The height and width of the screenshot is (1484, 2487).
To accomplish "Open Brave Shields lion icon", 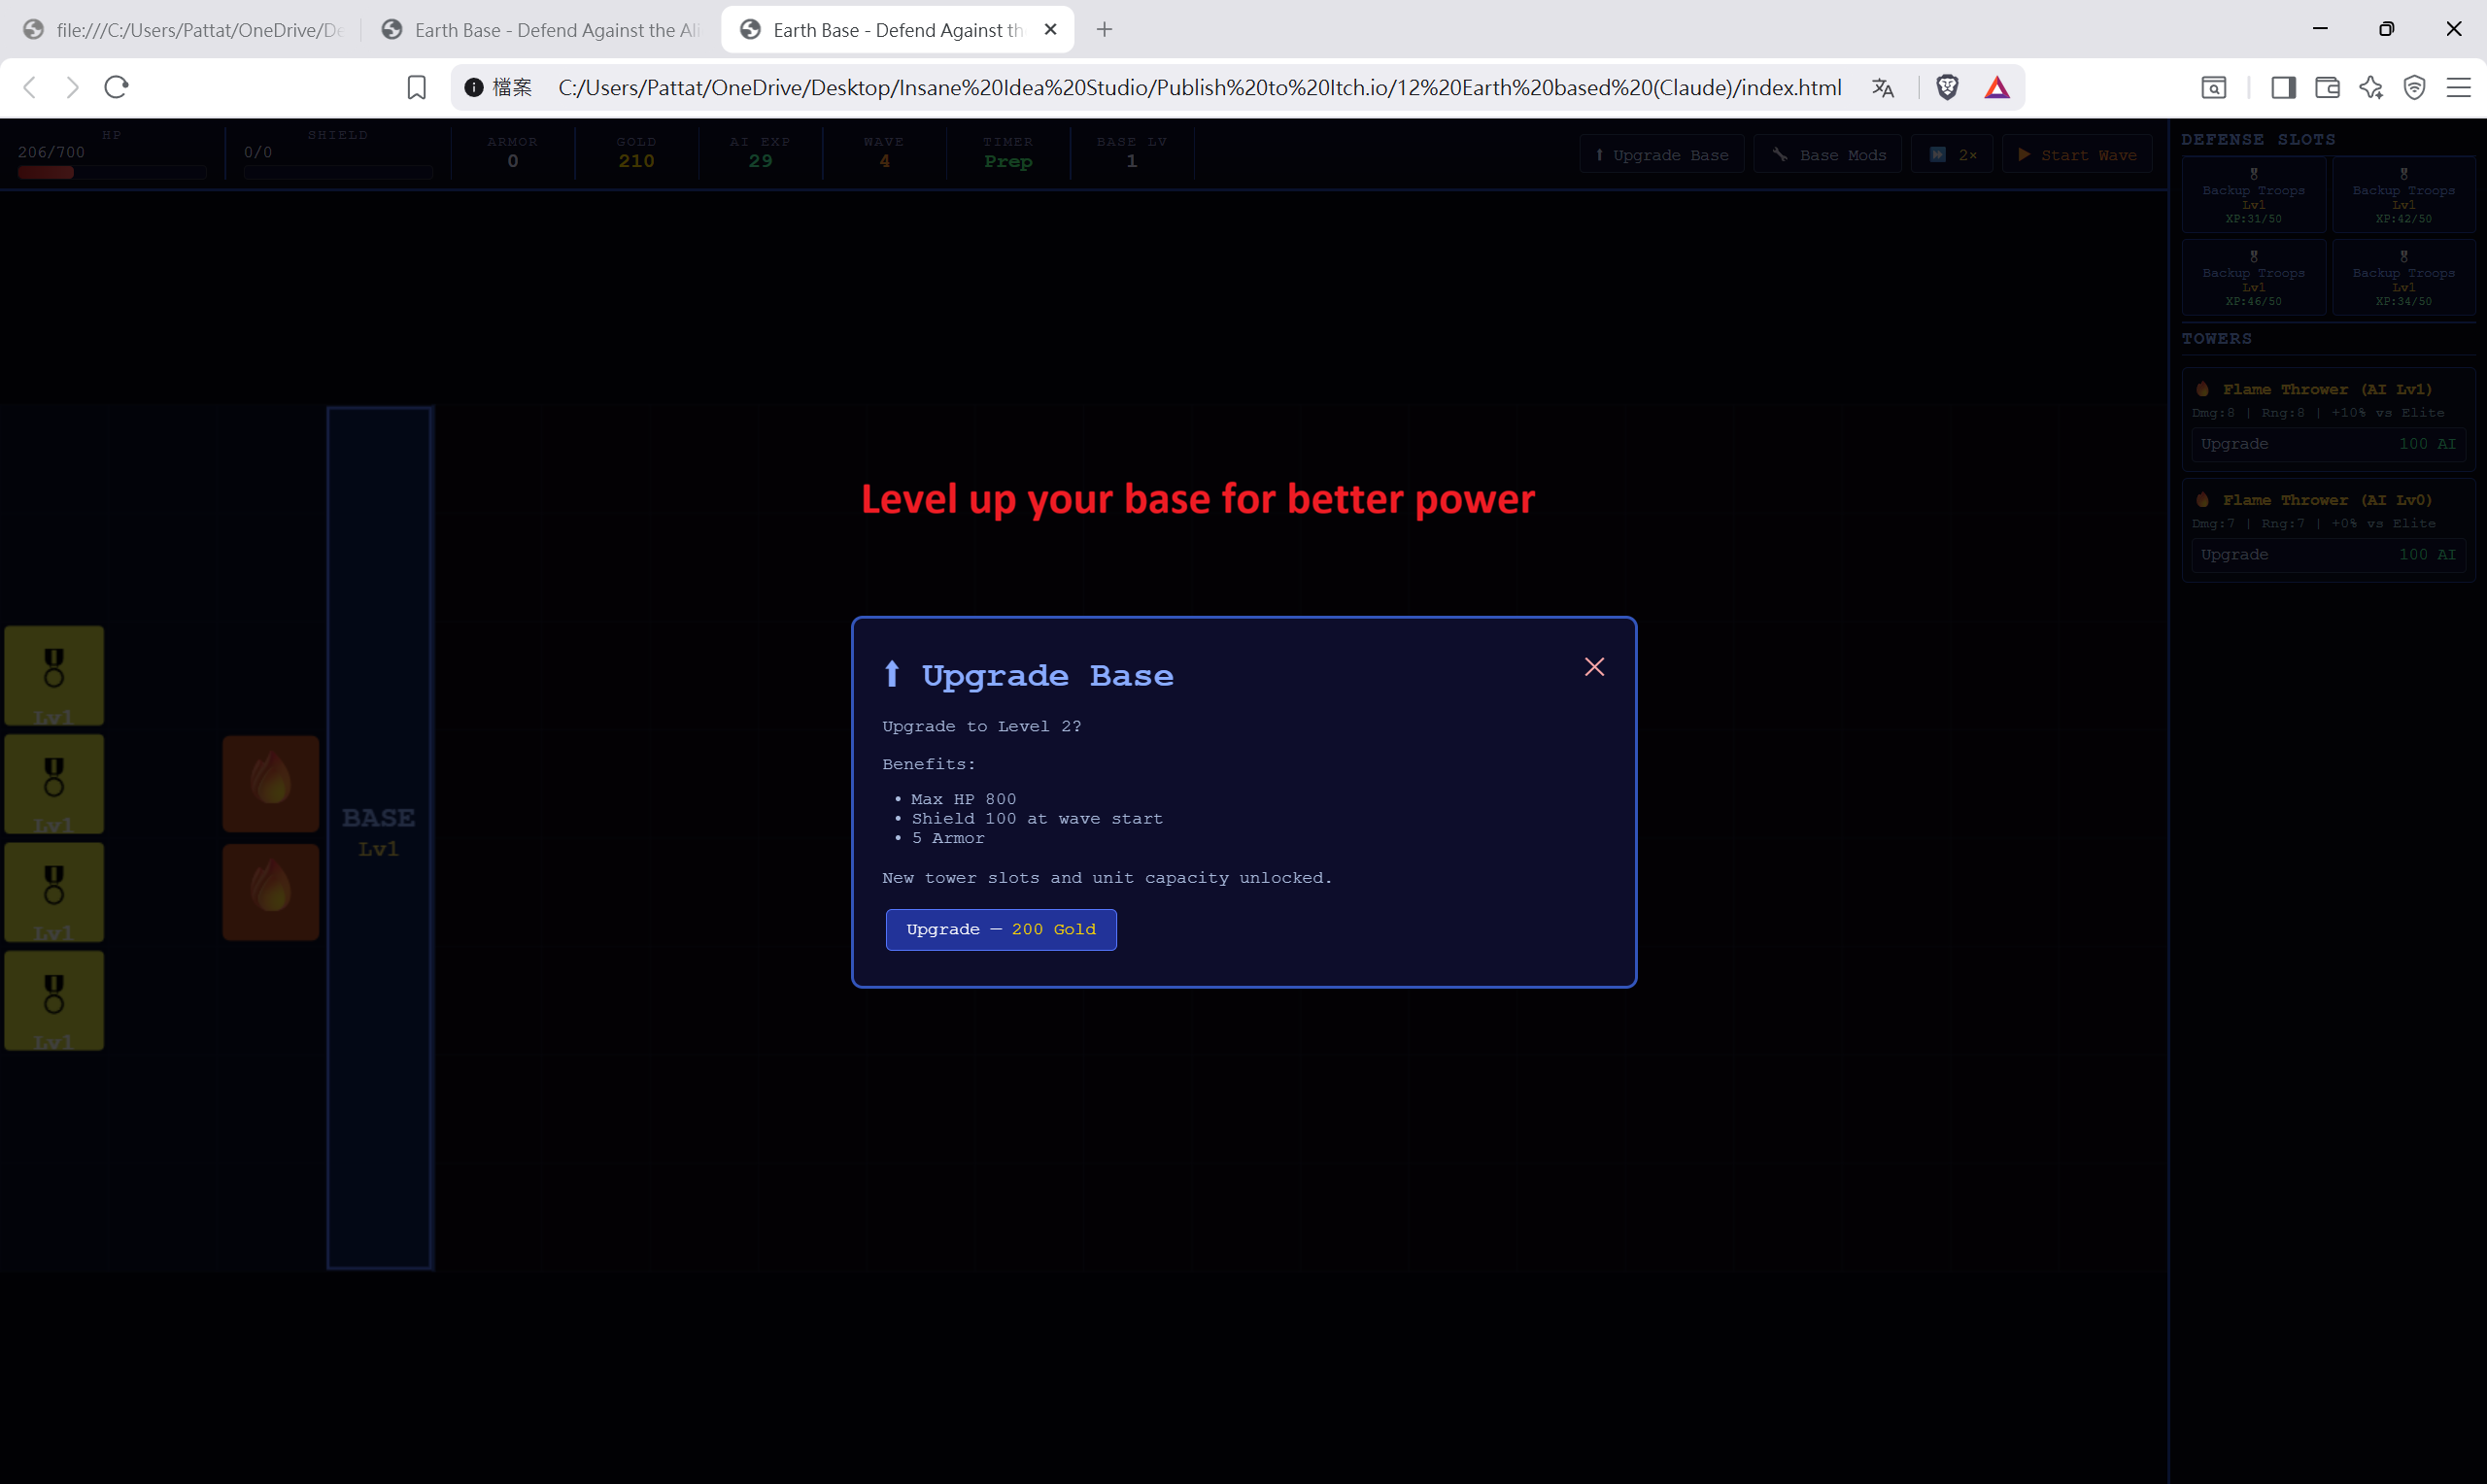I will pos(1947,88).
